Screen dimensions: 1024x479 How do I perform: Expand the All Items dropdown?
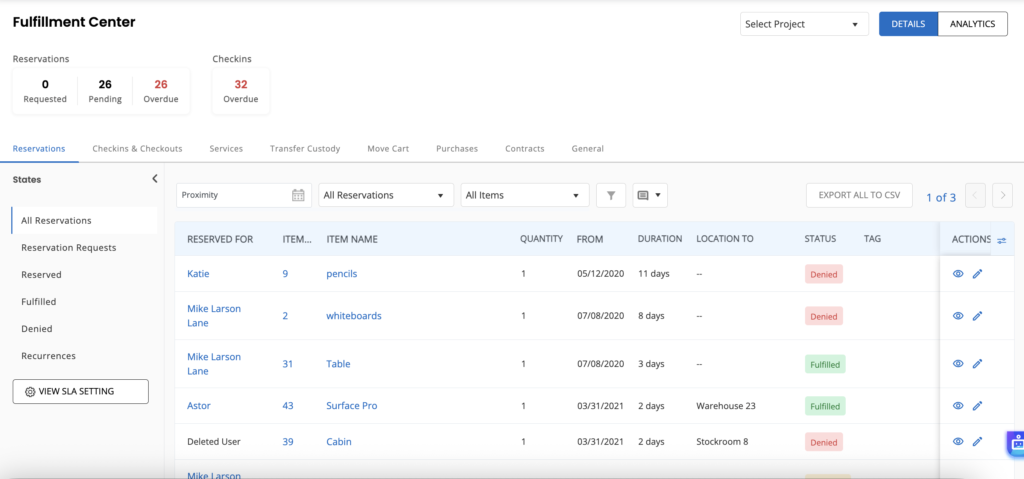(x=523, y=195)
